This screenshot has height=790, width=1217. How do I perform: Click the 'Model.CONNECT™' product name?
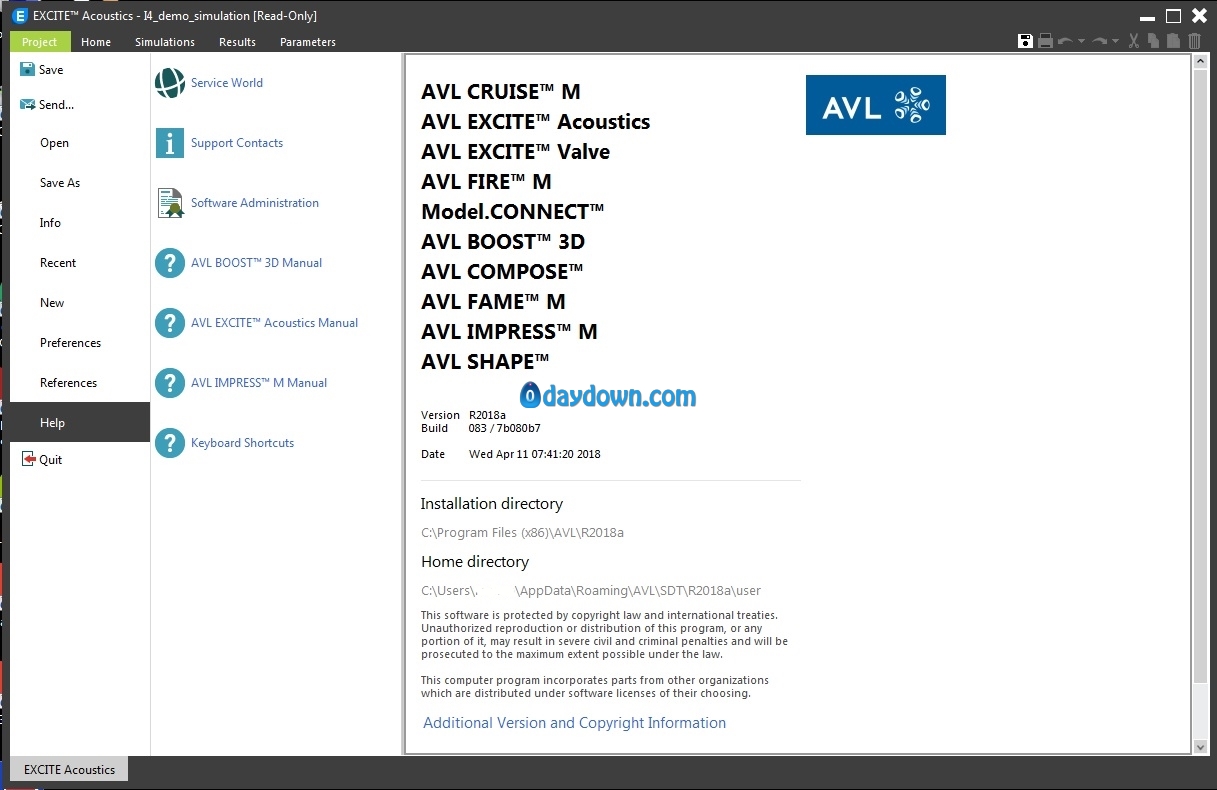(x=513, y=212)
